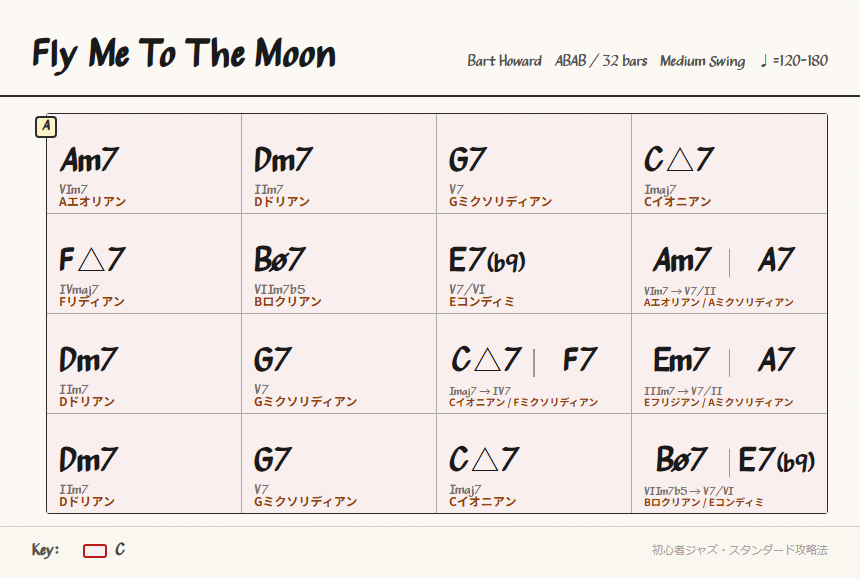The width and height of the screenshot is (860, 578).
Task: Select the CΔ7 chord in last row
Action: (484, 460)
